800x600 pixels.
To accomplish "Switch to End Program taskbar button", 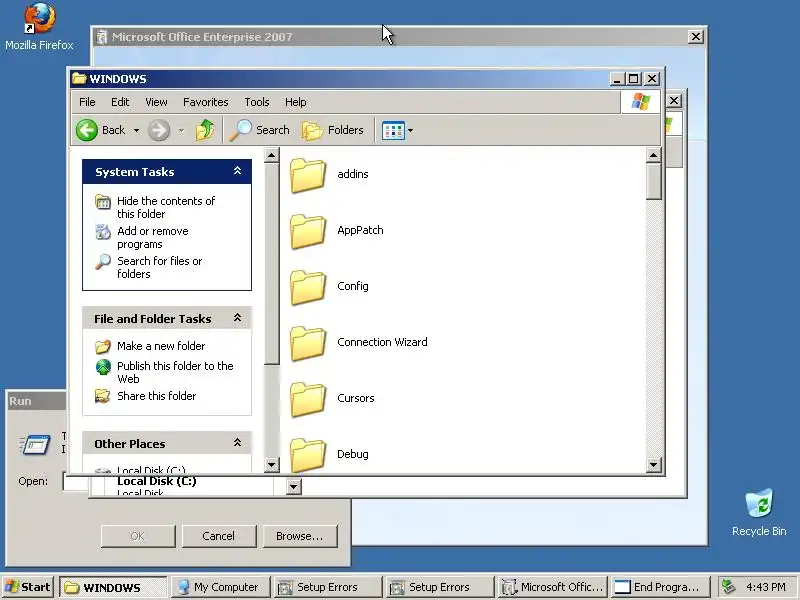I will (661, 587).
